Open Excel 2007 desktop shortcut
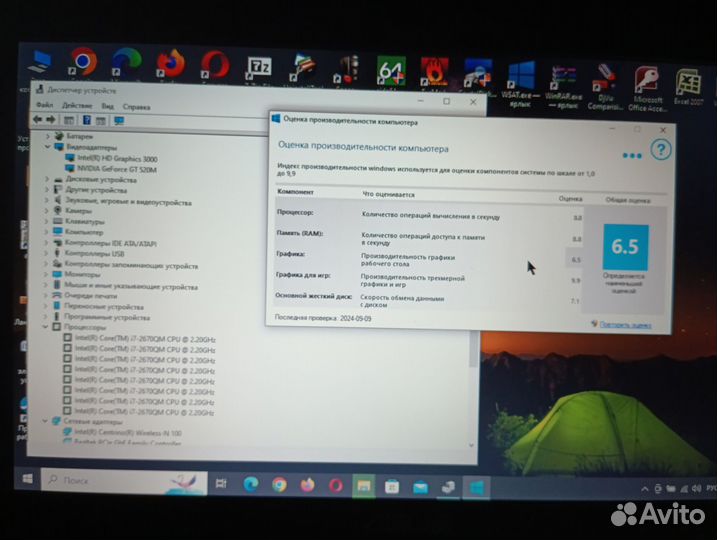Screen dimensions: 717x540 [x=688, y=87]
